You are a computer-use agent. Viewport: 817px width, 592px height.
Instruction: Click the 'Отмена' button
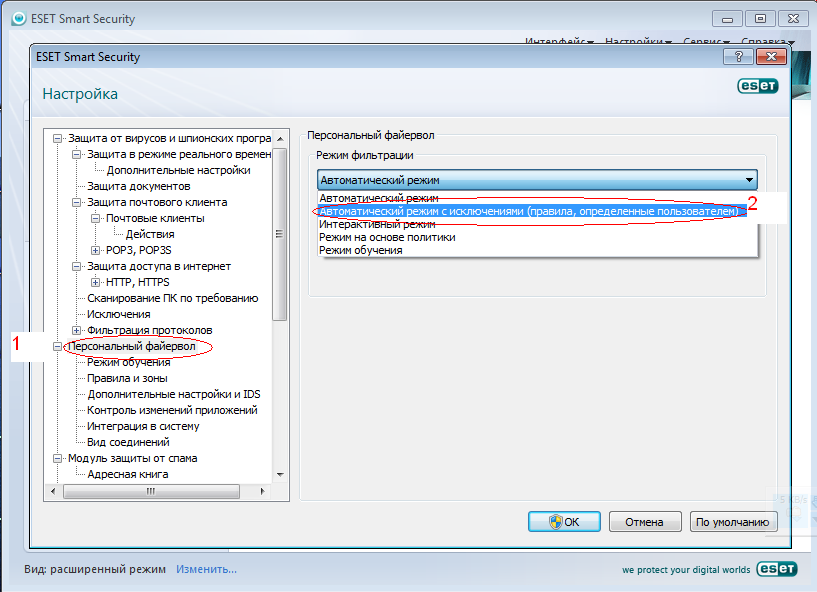(645, 522)
